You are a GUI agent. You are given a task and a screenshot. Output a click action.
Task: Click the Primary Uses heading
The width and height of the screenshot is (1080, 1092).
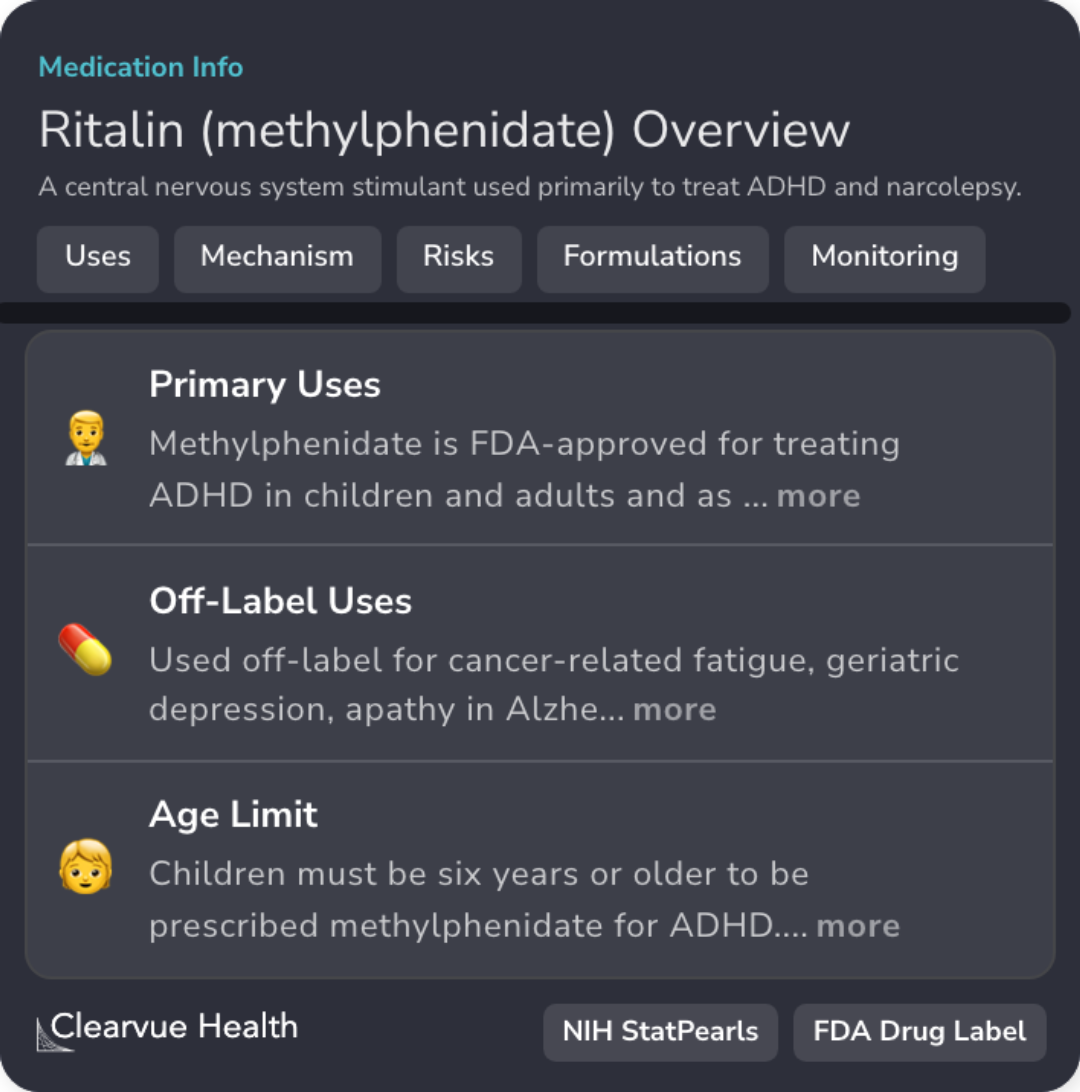(265, 385)
